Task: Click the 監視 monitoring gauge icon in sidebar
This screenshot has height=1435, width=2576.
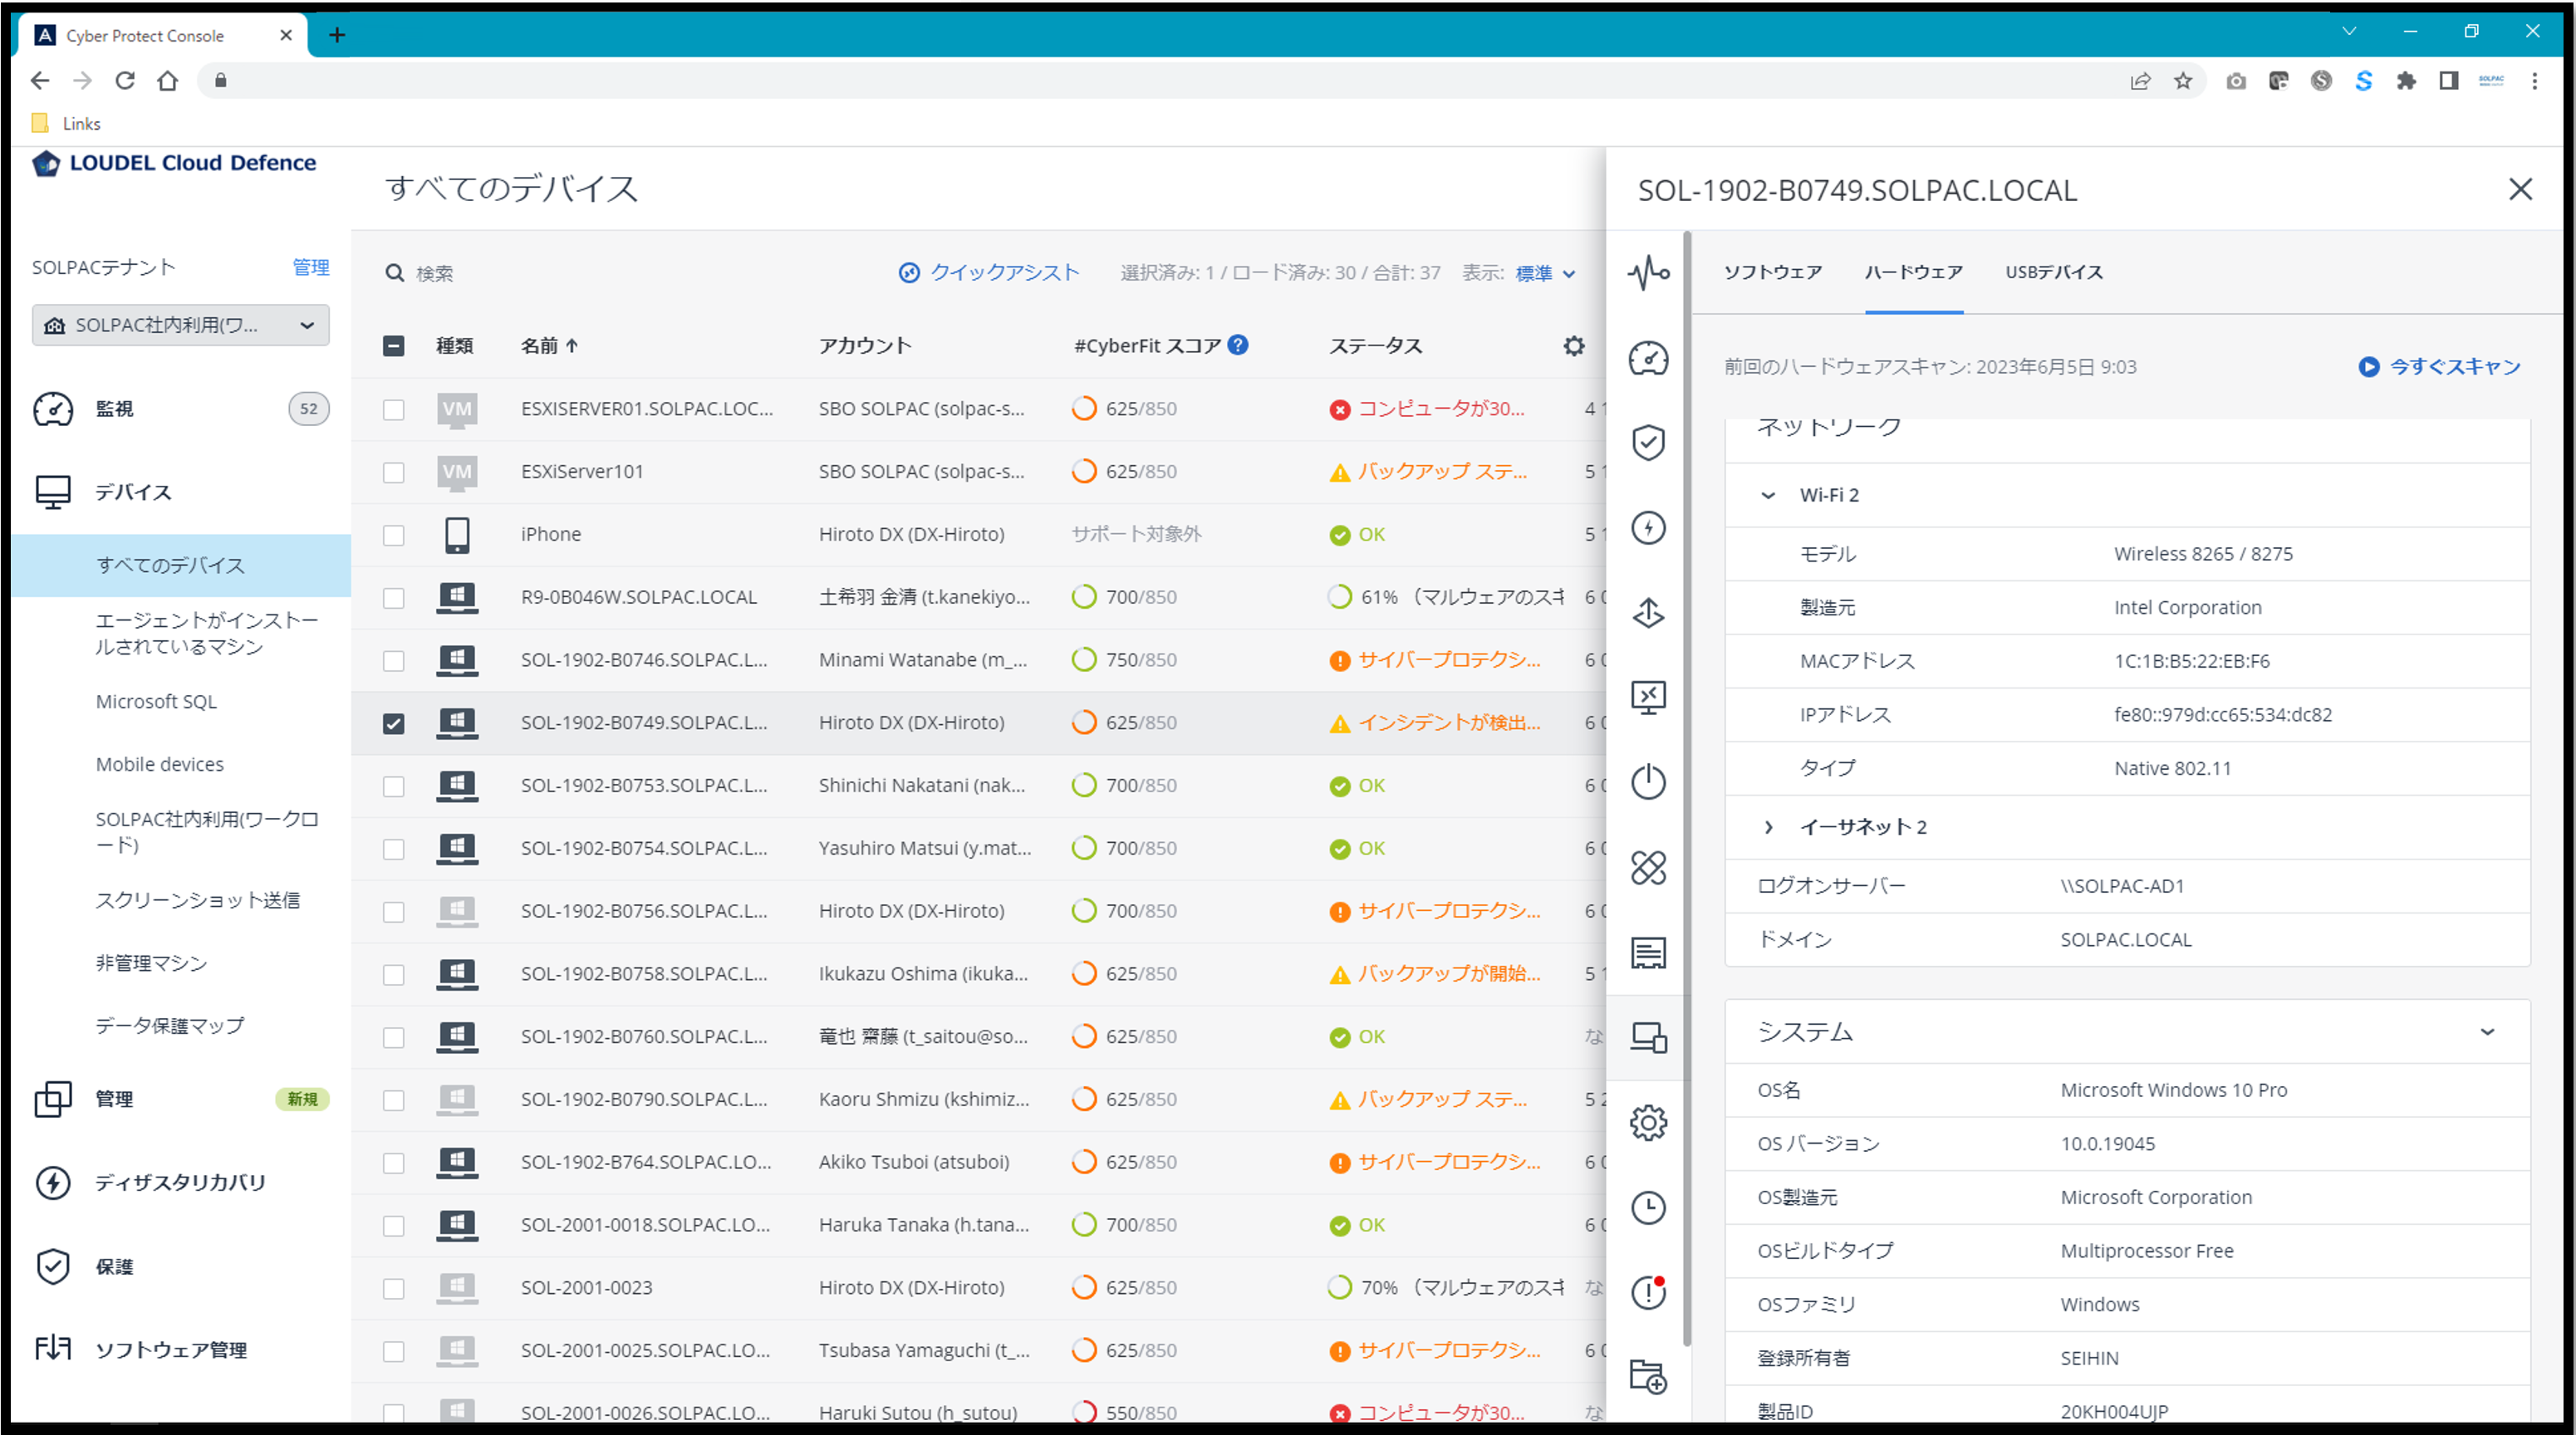Action: coord(53,409)
